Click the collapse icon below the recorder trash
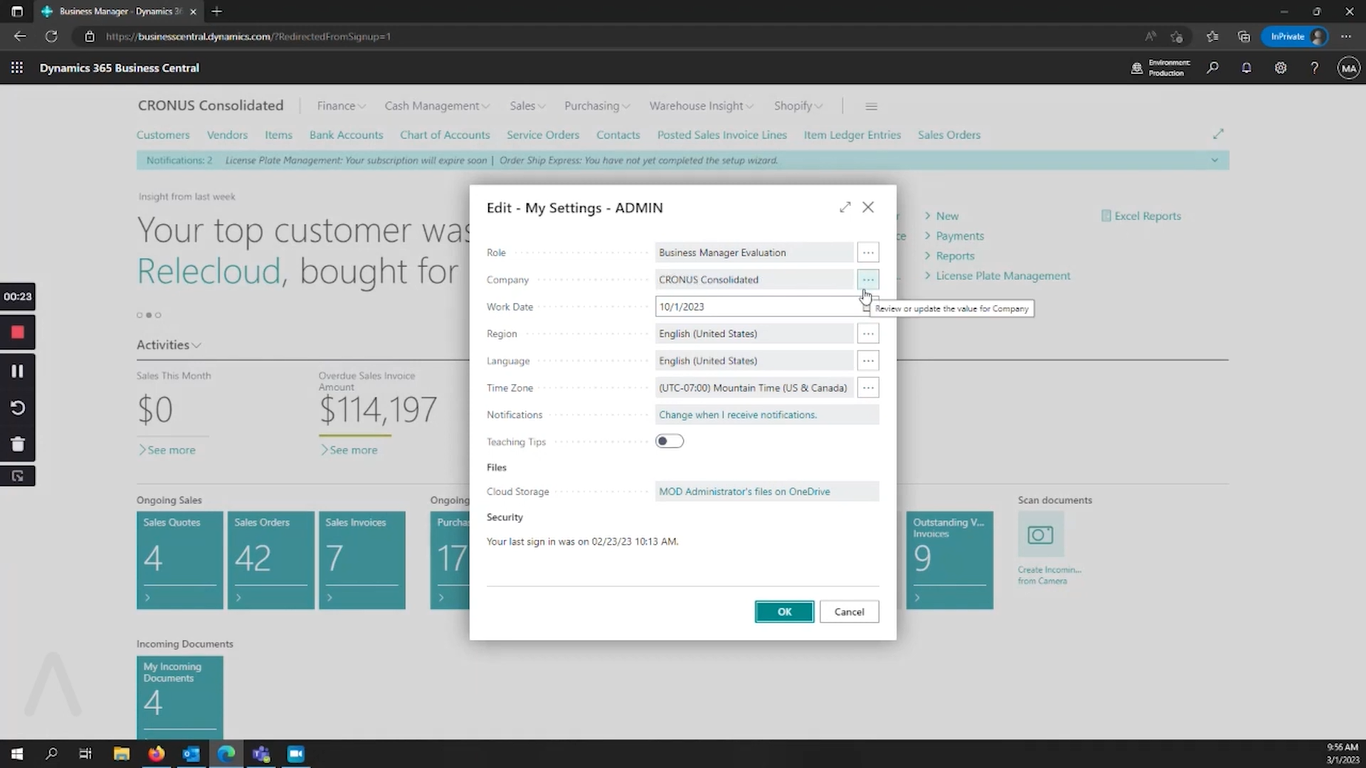 tap(17, 476)
